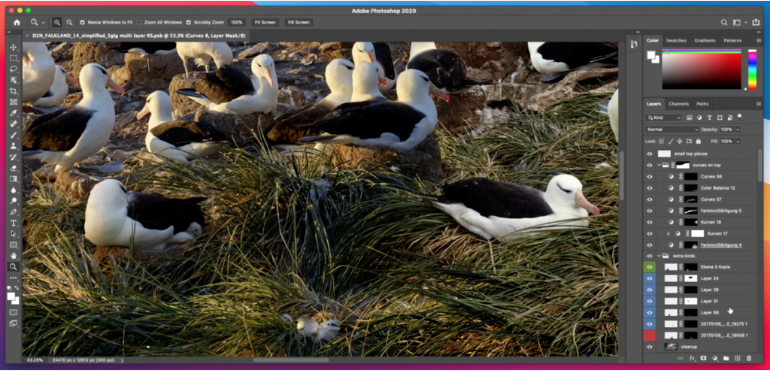Click the Fit Screen button
The image size is (770, 371).
[x=265, y=23]
